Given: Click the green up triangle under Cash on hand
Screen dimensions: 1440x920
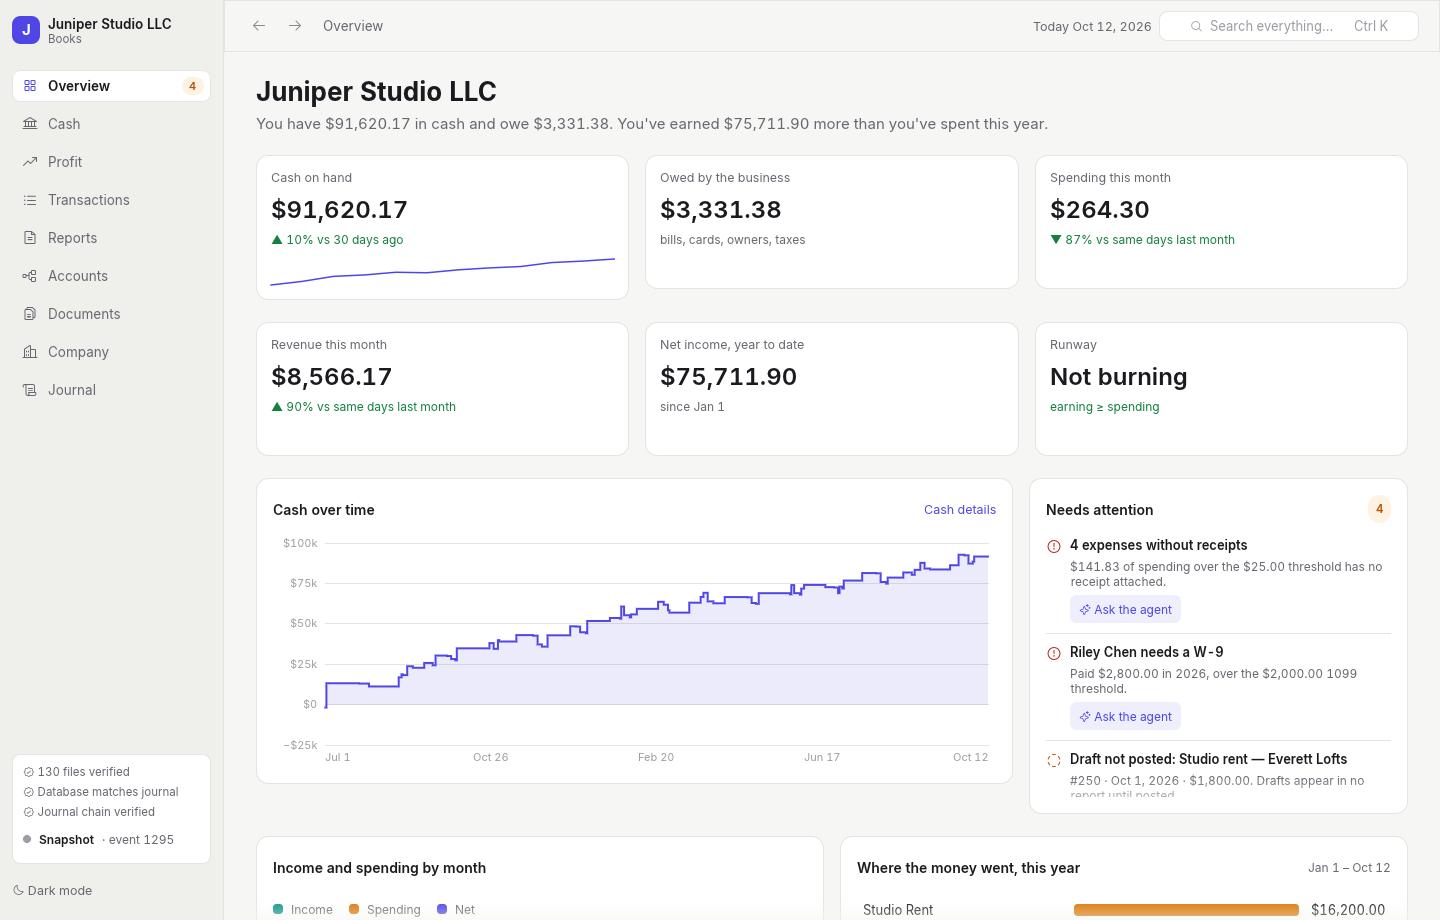Looking at the screenshot, I should point(277,240).
